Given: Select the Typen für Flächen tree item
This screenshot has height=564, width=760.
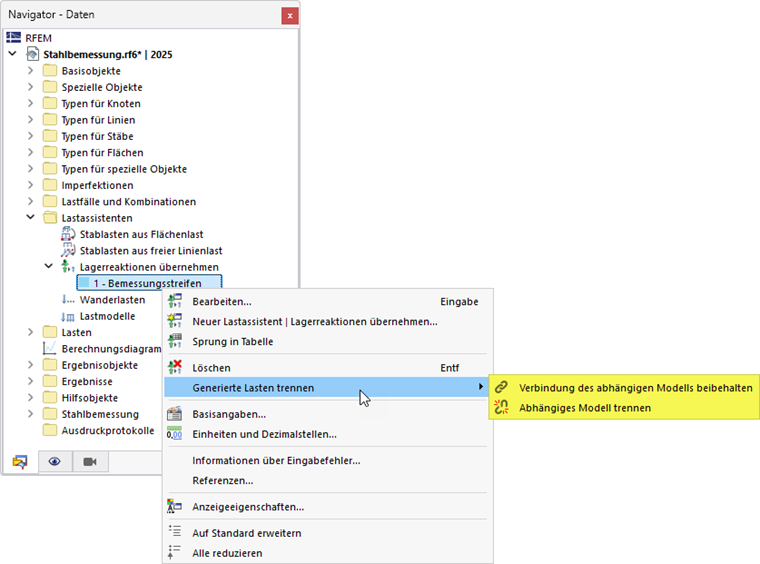Looking at the screenshot, I should coord(102,153).
